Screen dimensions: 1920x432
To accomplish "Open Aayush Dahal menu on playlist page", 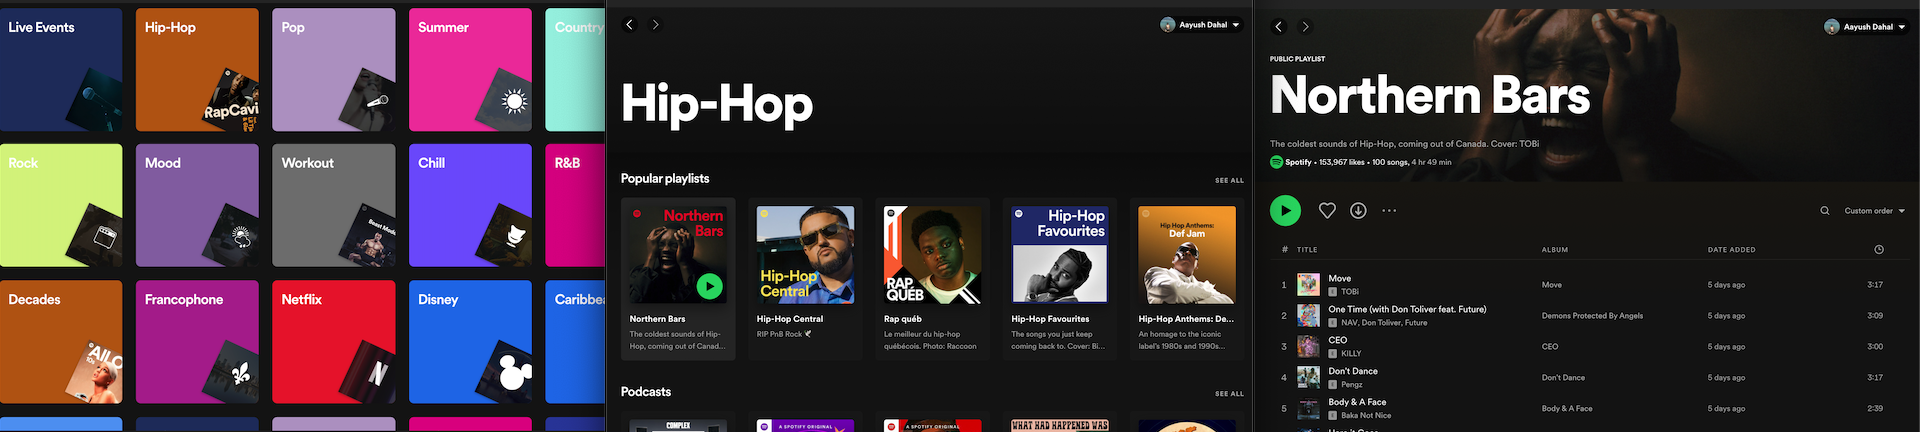I will click(1865, 27).
